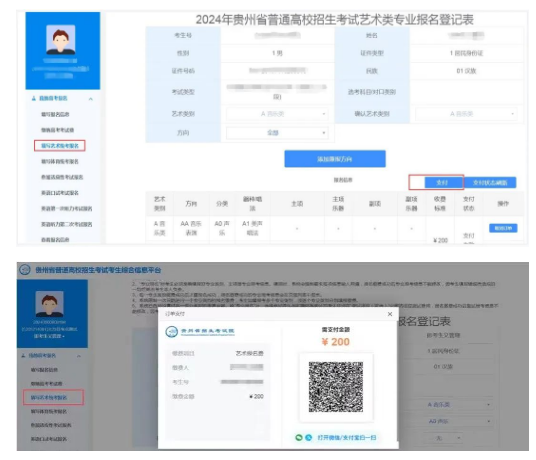
Task: Click the wide blue add-direction button
Action: coord(335,159)
